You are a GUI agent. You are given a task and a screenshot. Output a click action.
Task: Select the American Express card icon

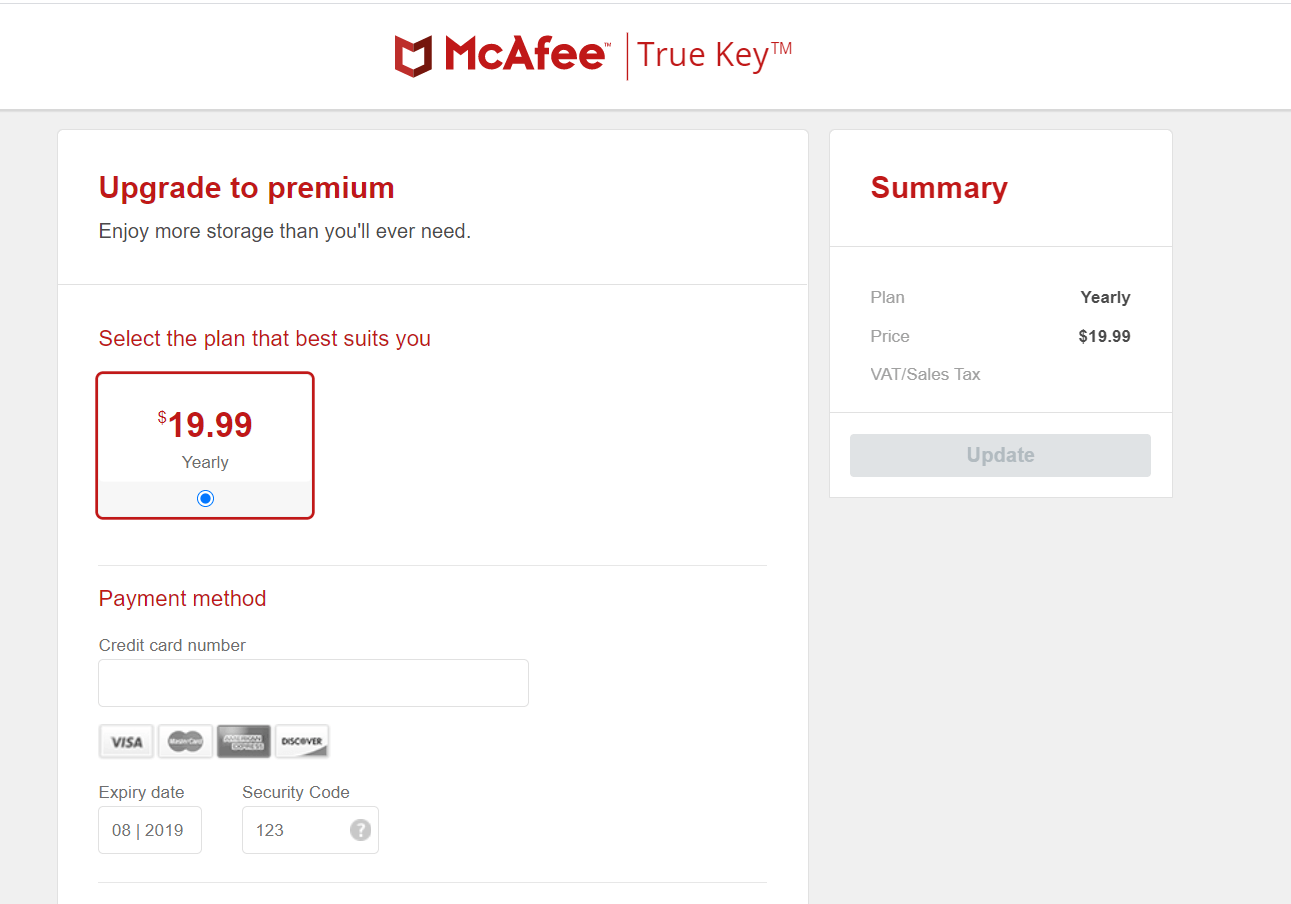(243, 741)
